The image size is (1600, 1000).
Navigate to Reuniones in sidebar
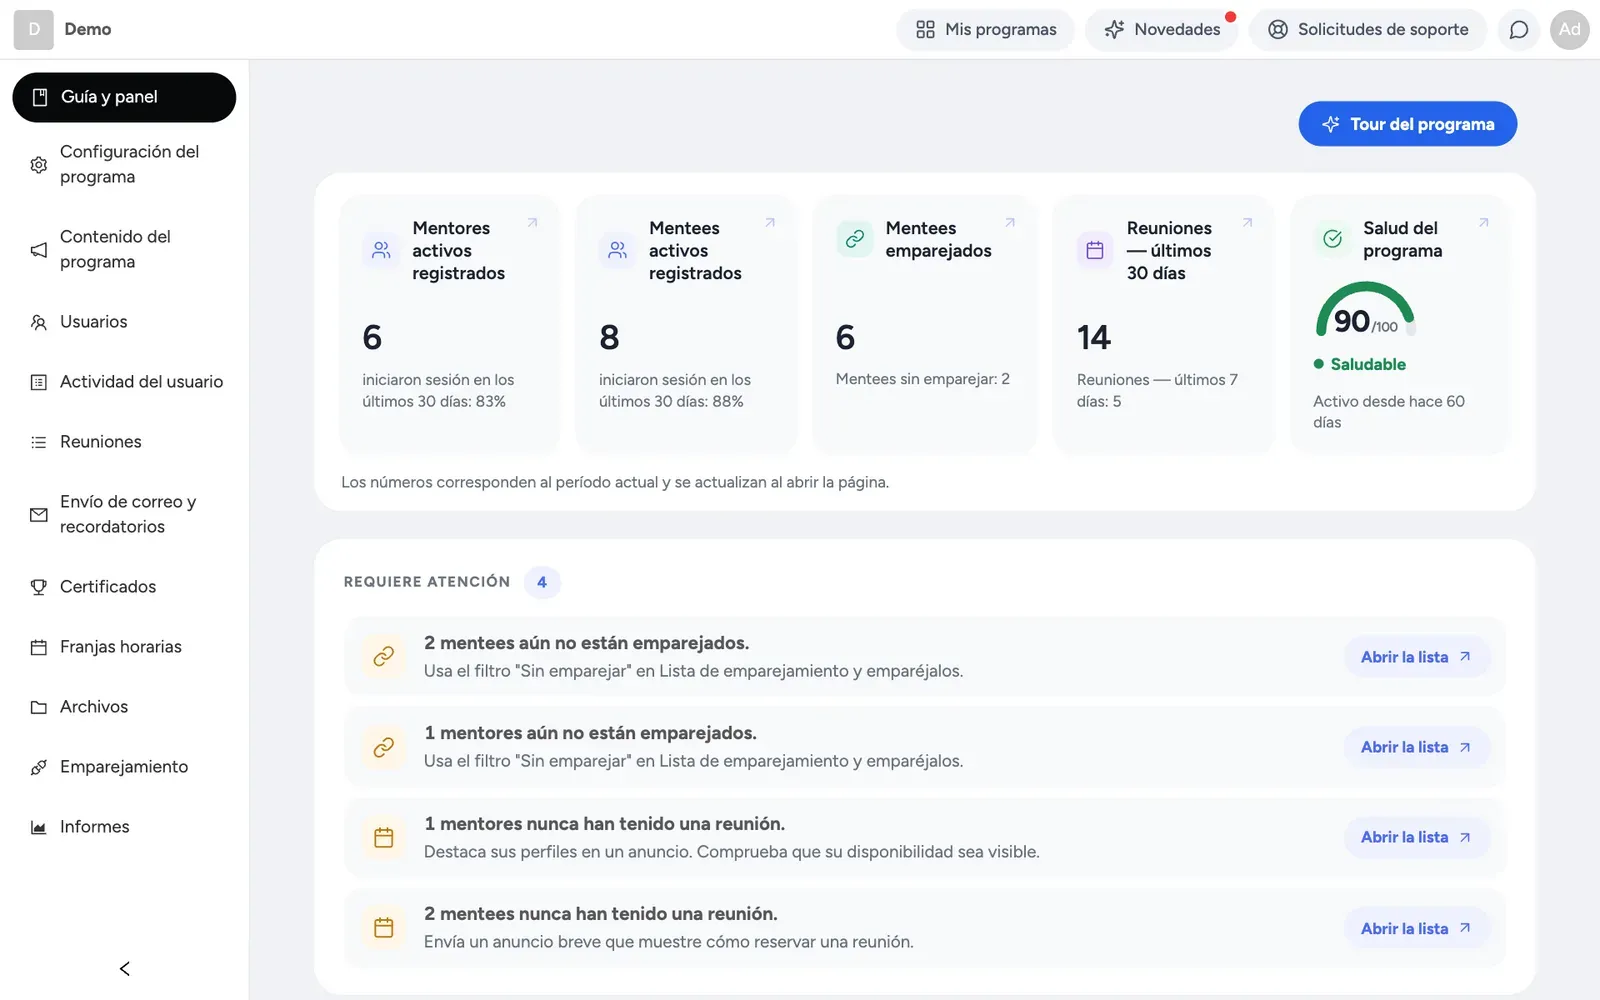124,442
